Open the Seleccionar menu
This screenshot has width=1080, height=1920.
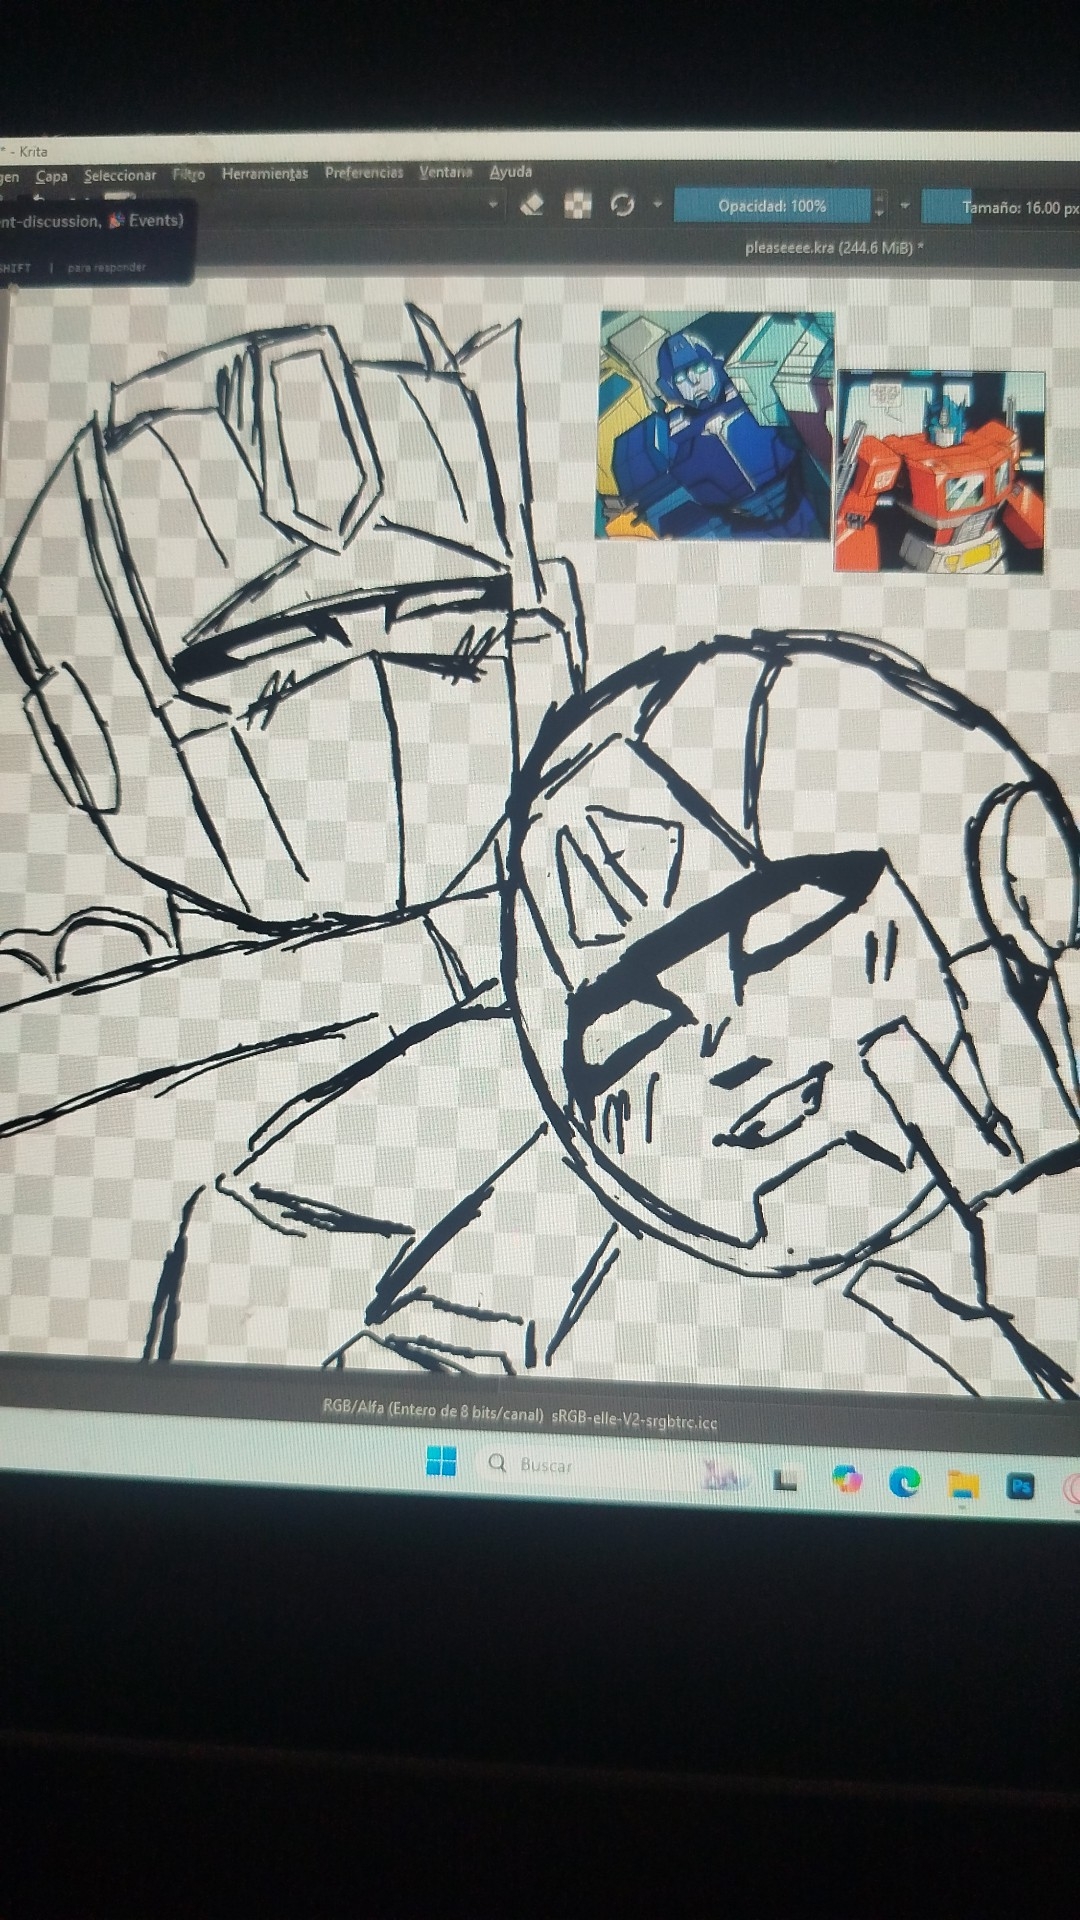(x=120, y=175)
